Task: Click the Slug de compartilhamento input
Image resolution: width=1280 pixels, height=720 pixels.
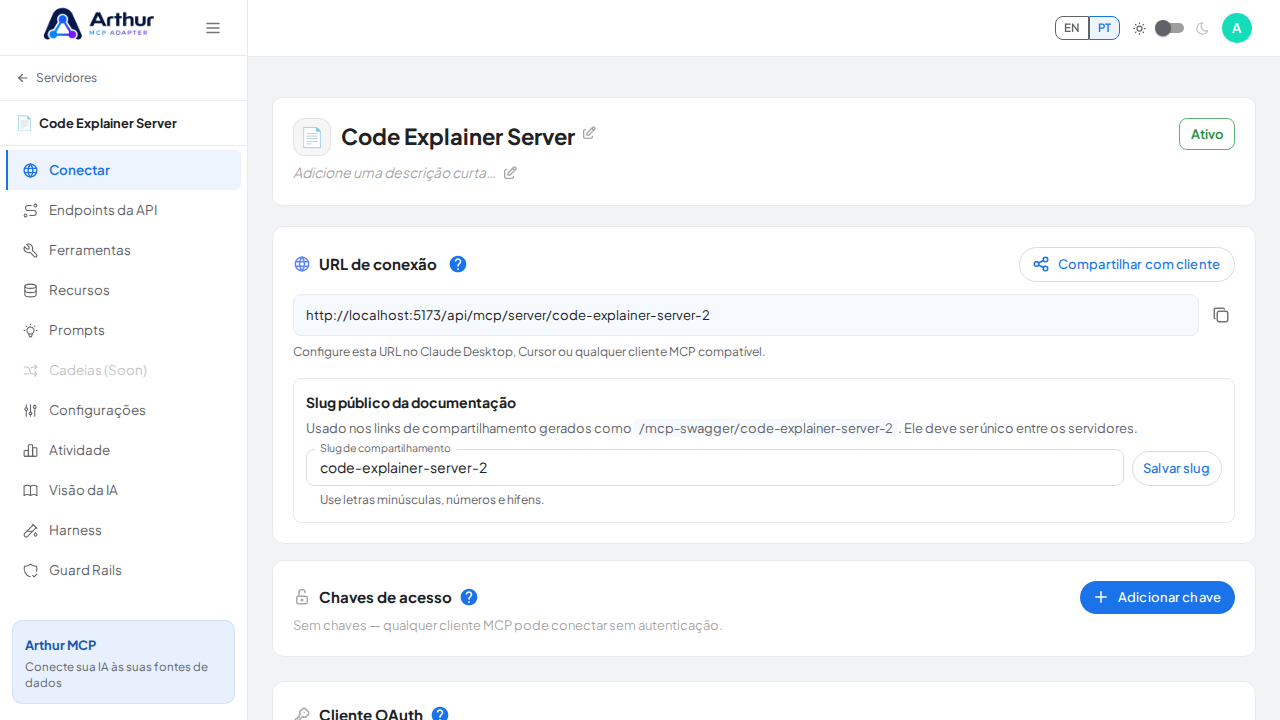Action: (715, 468)
